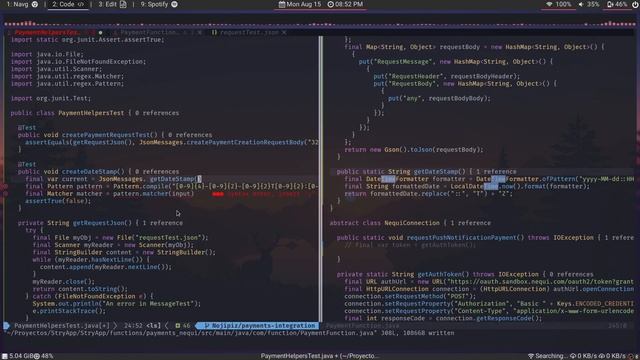Click assertTrue(false) line
This screenshot has height=360, width=640.
58,201
